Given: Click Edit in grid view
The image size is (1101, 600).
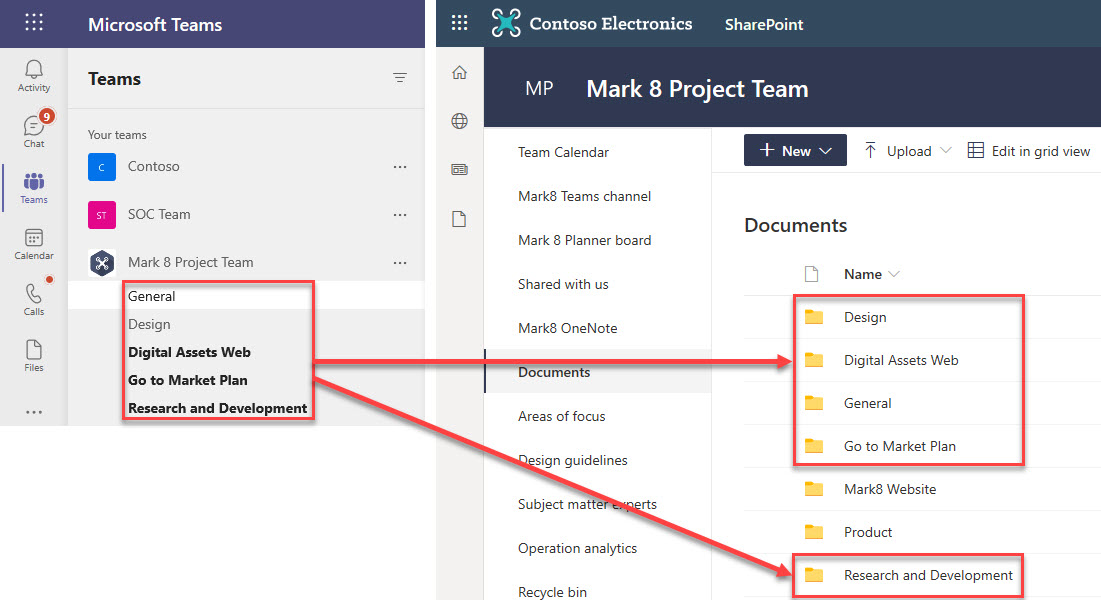Looking at the screenshot, I should coord(1029,150).
